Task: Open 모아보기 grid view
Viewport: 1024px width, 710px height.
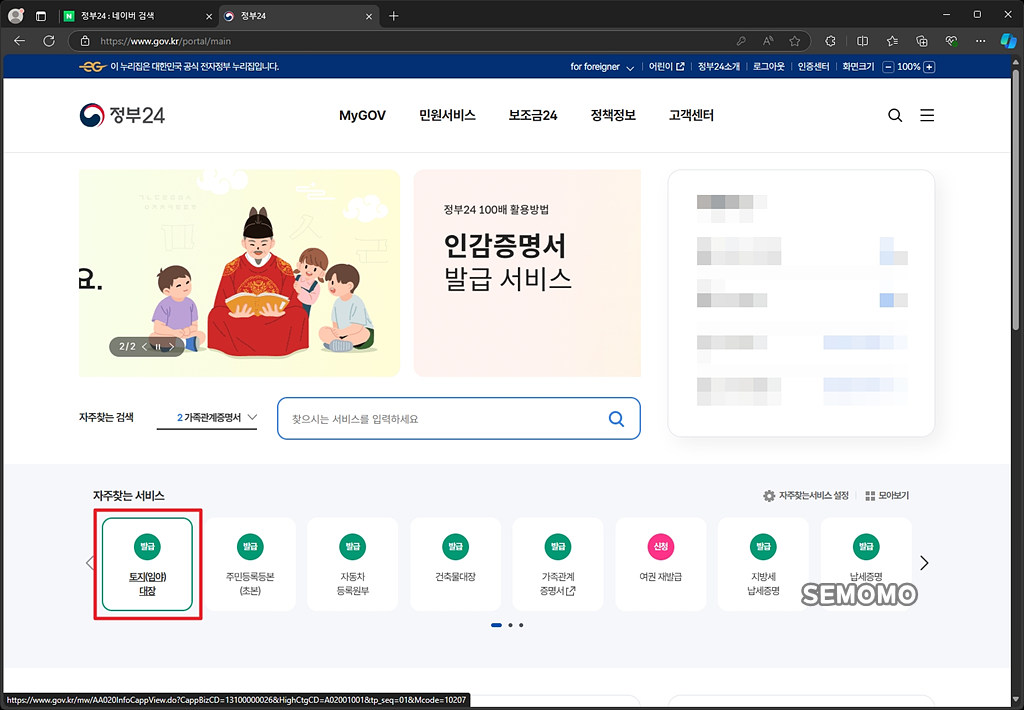Action: [887, 496]
